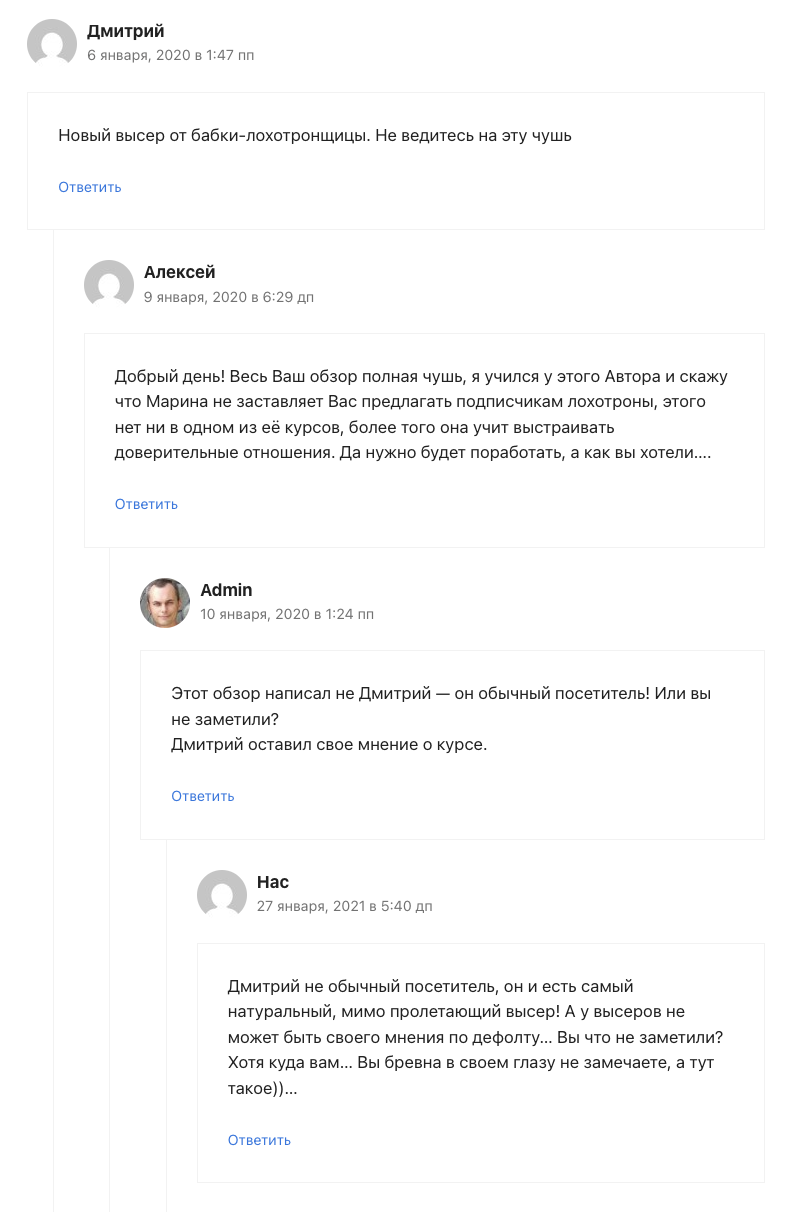This screenshot has height=1212, width=787.
Task: Click Нас's placeholder avatar icon
Action: coord(222,895)
